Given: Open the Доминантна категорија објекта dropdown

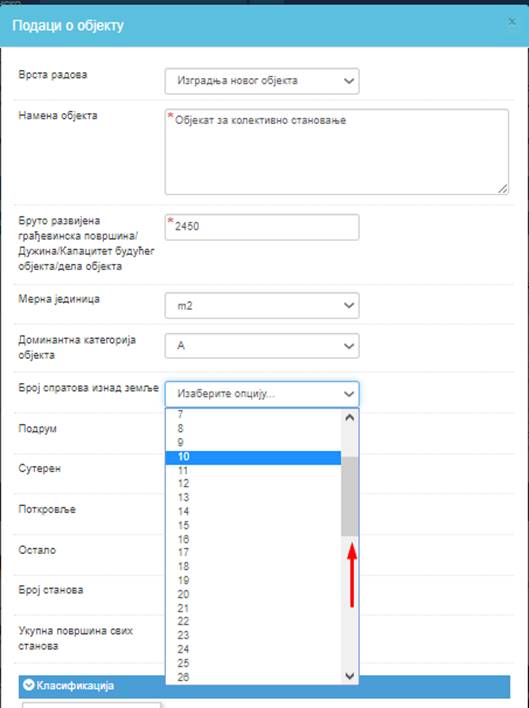Looking at the screenshot, I should pos(262,346).
